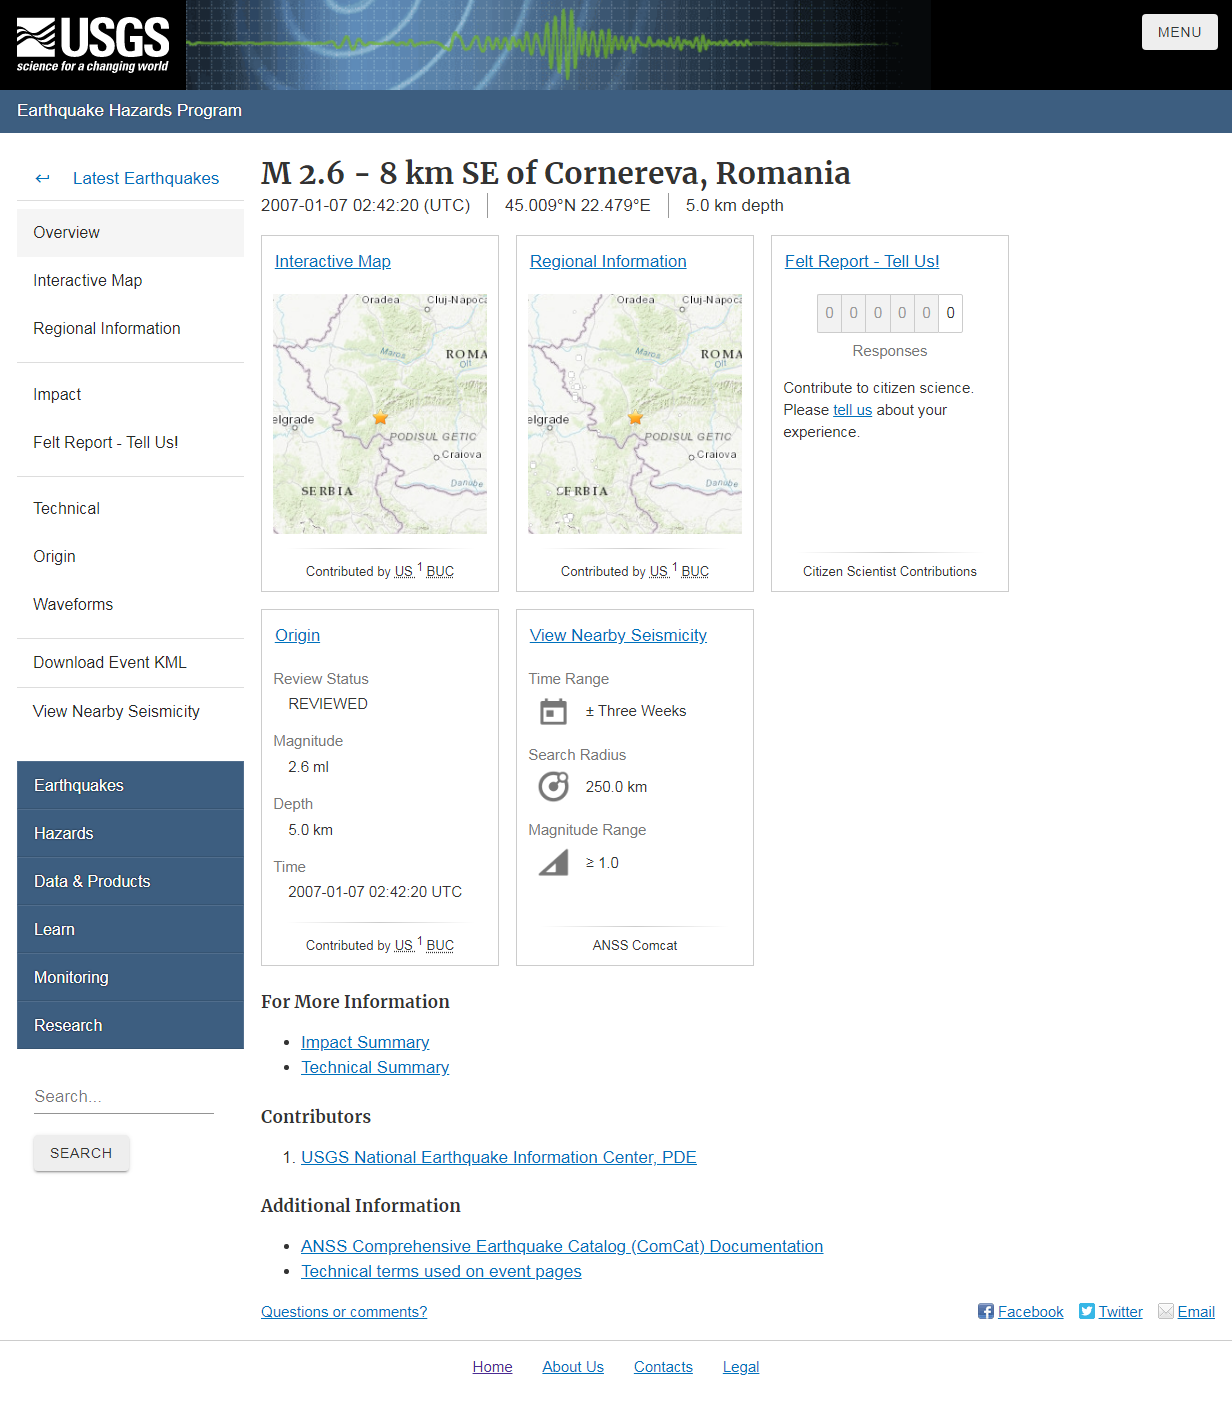Click the Facebook text link

point(1030,1312)
